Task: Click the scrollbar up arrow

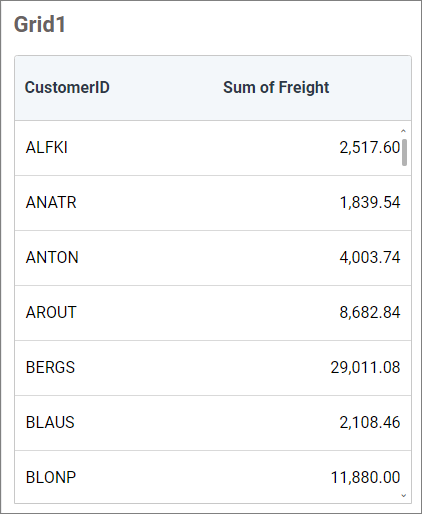Action: (404, 131)
